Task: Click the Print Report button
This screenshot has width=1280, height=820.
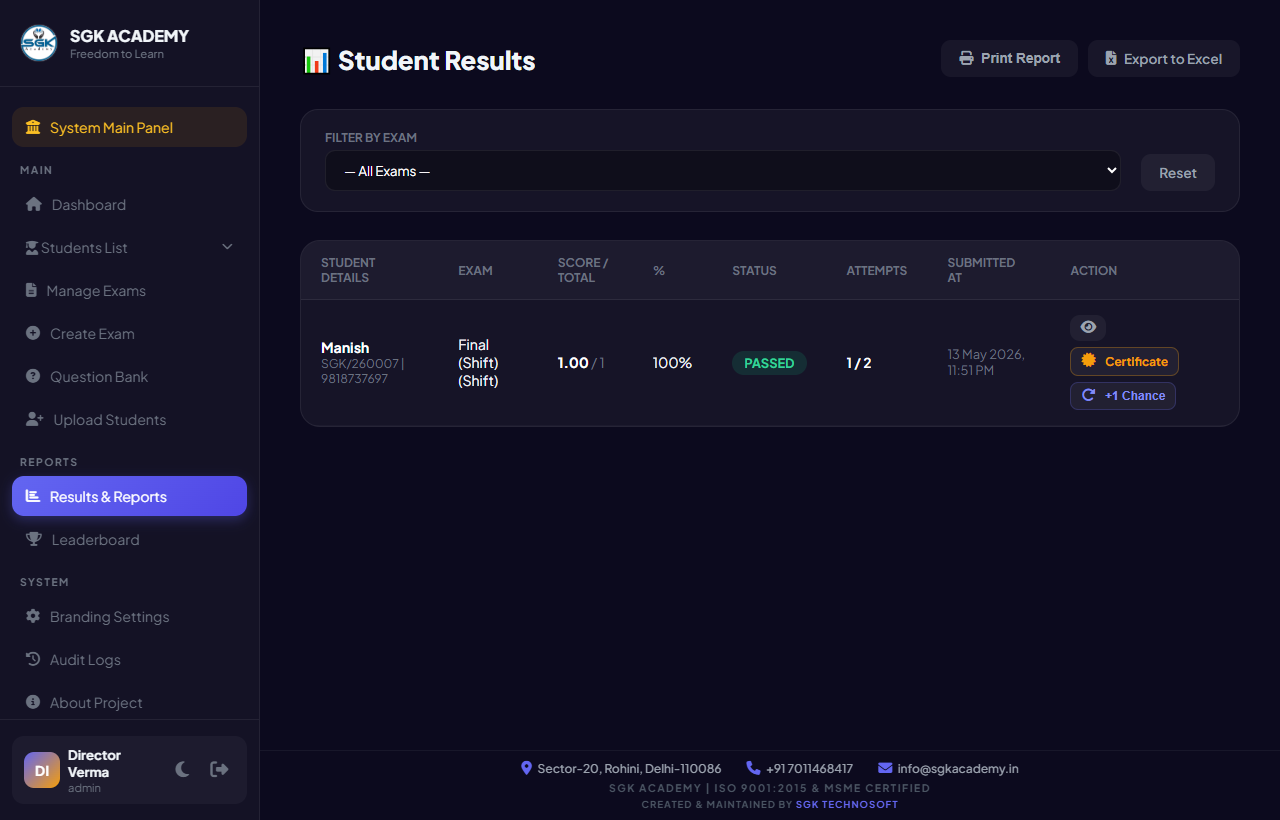Action: 1009,58
